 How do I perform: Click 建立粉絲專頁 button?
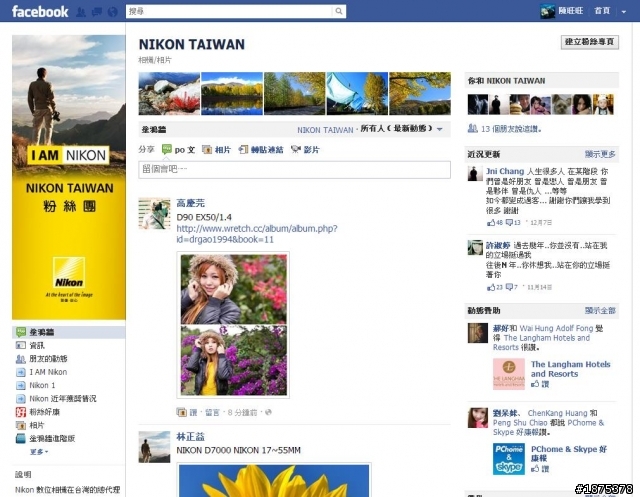[x=589, y=42]
